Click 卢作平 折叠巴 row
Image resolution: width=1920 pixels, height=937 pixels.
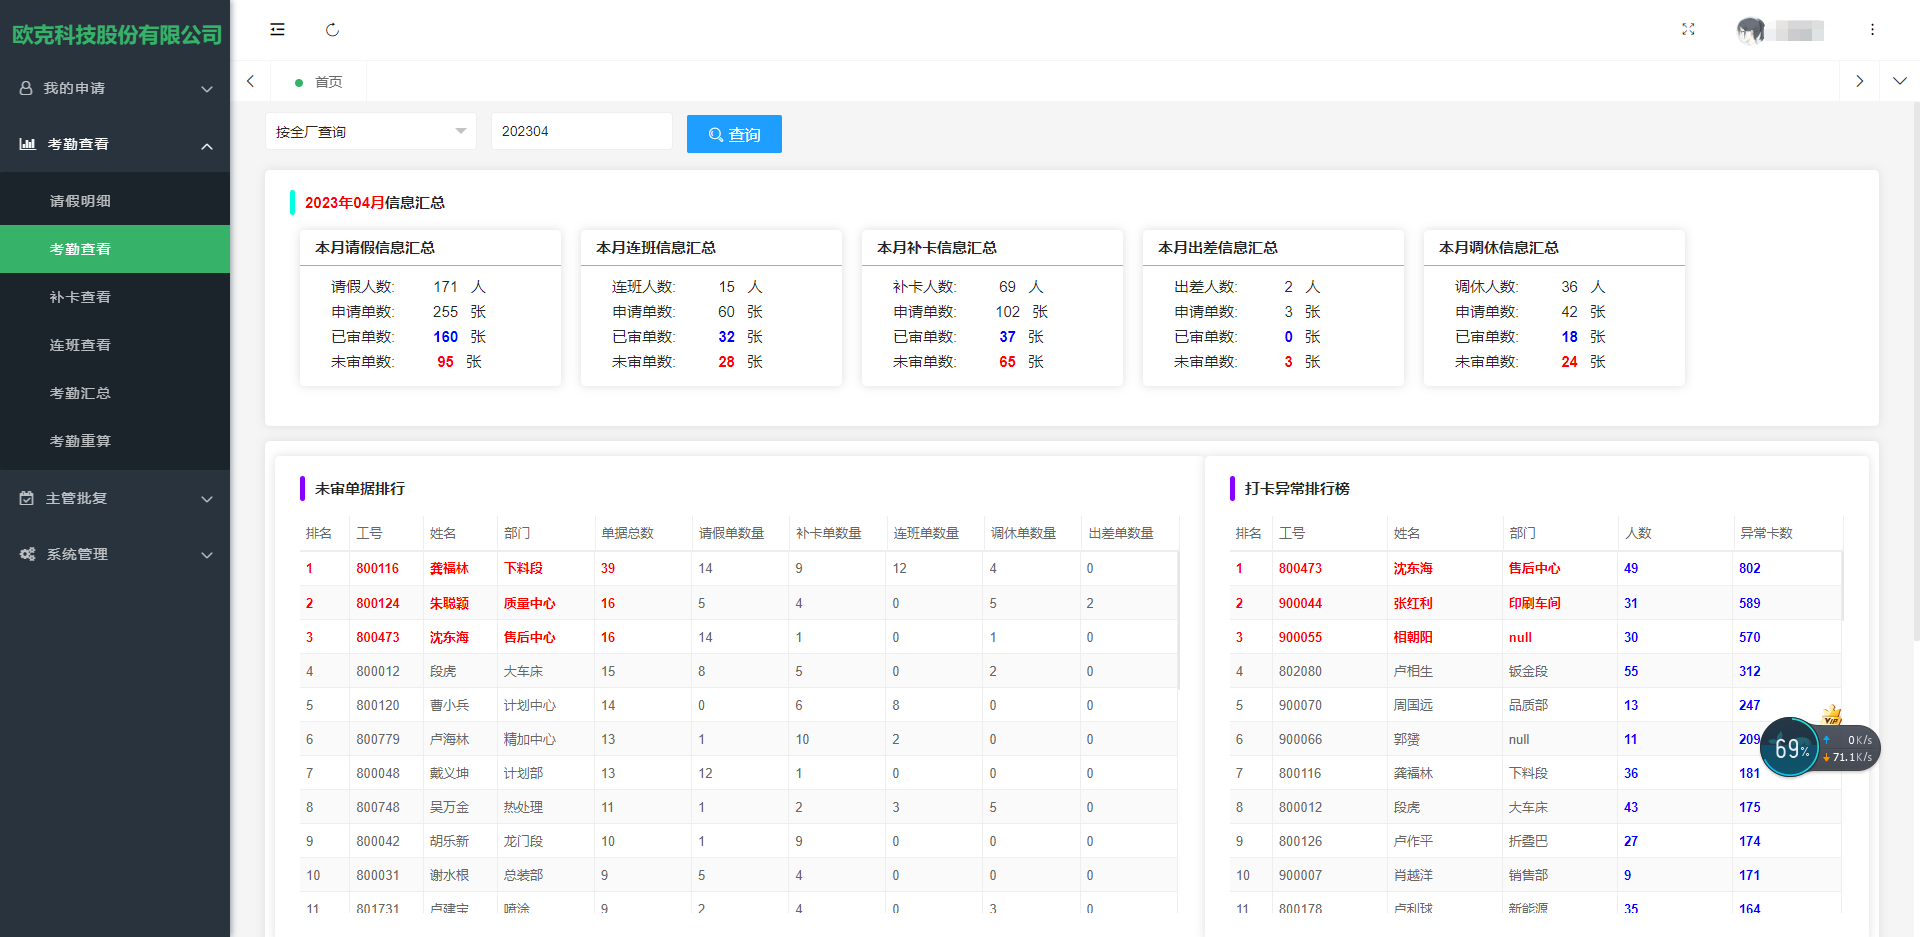(1536, 841)
